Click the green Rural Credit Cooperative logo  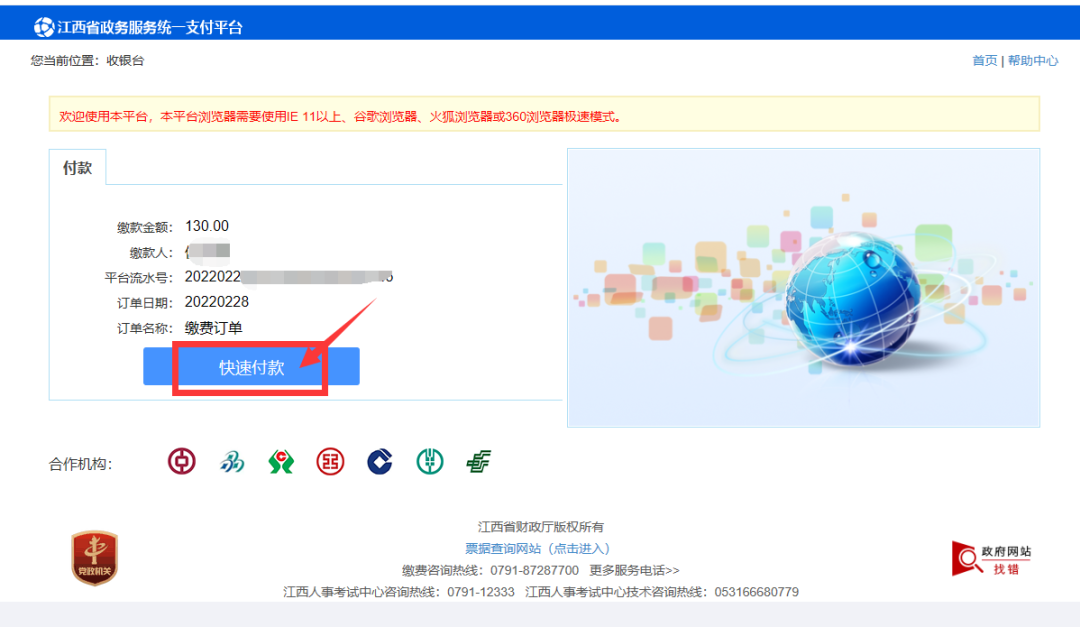(280, 462)
